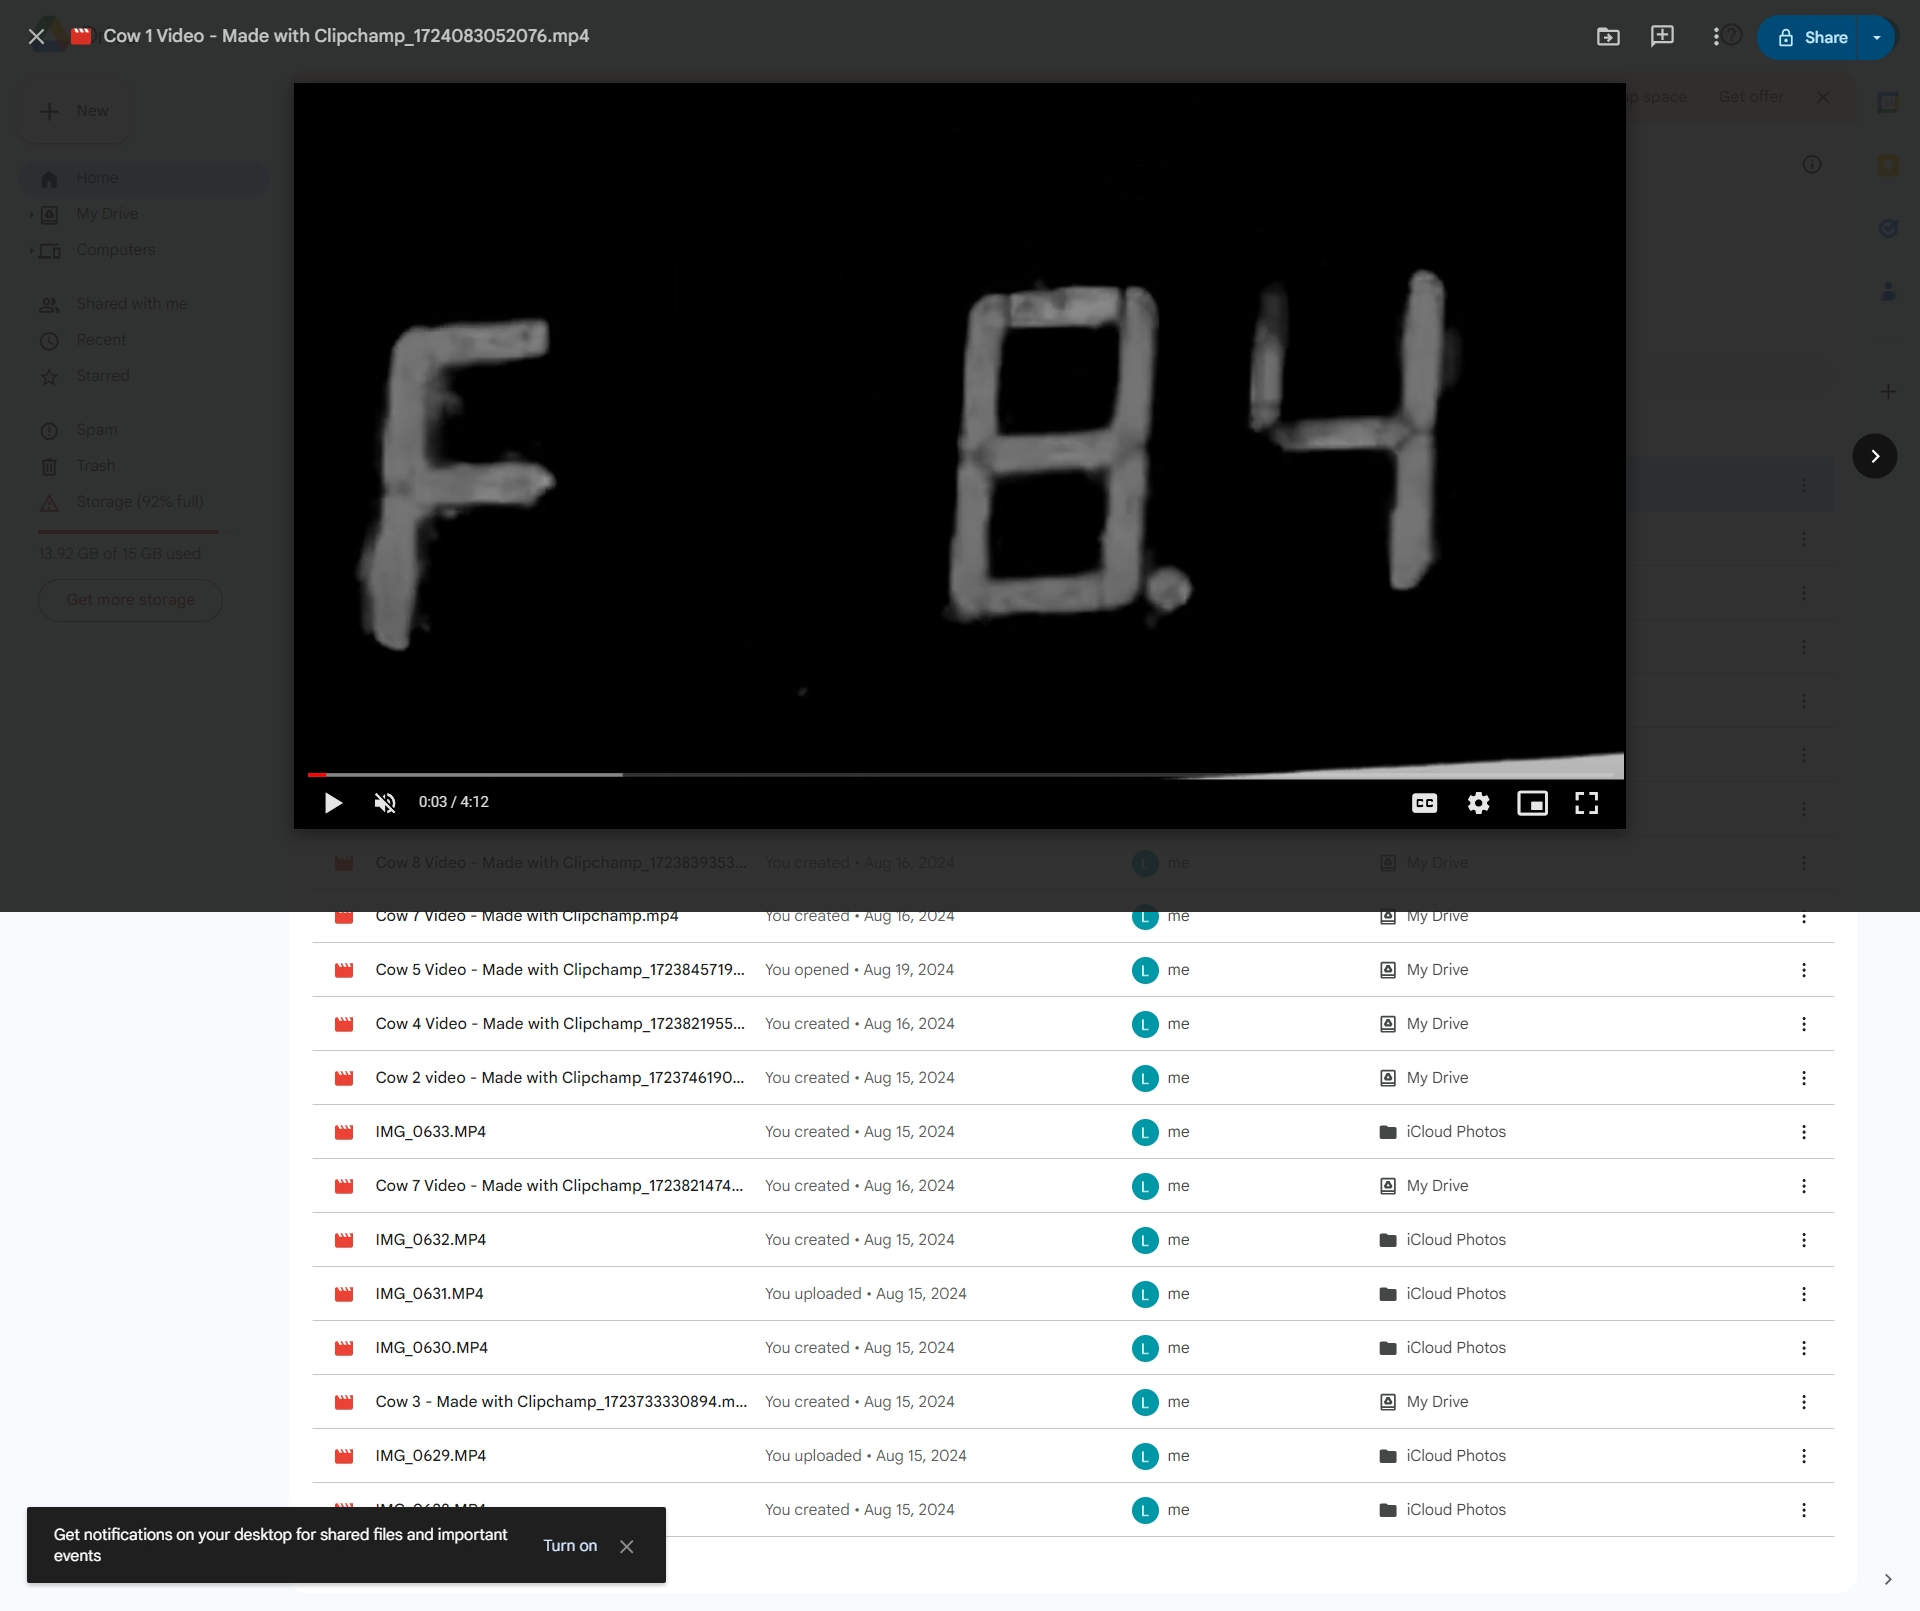Dismiss the notifications toast

[x=627, y=1546]
